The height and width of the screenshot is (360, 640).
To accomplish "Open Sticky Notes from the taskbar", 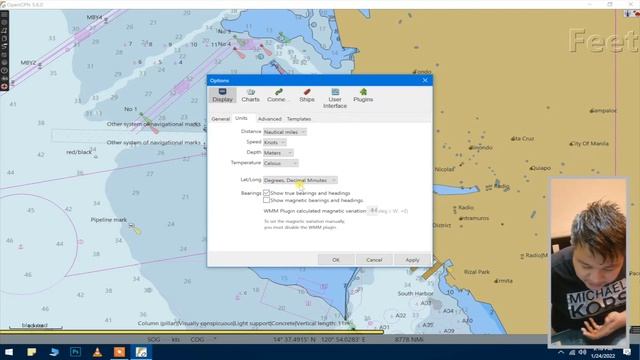I will click(31, 352).
